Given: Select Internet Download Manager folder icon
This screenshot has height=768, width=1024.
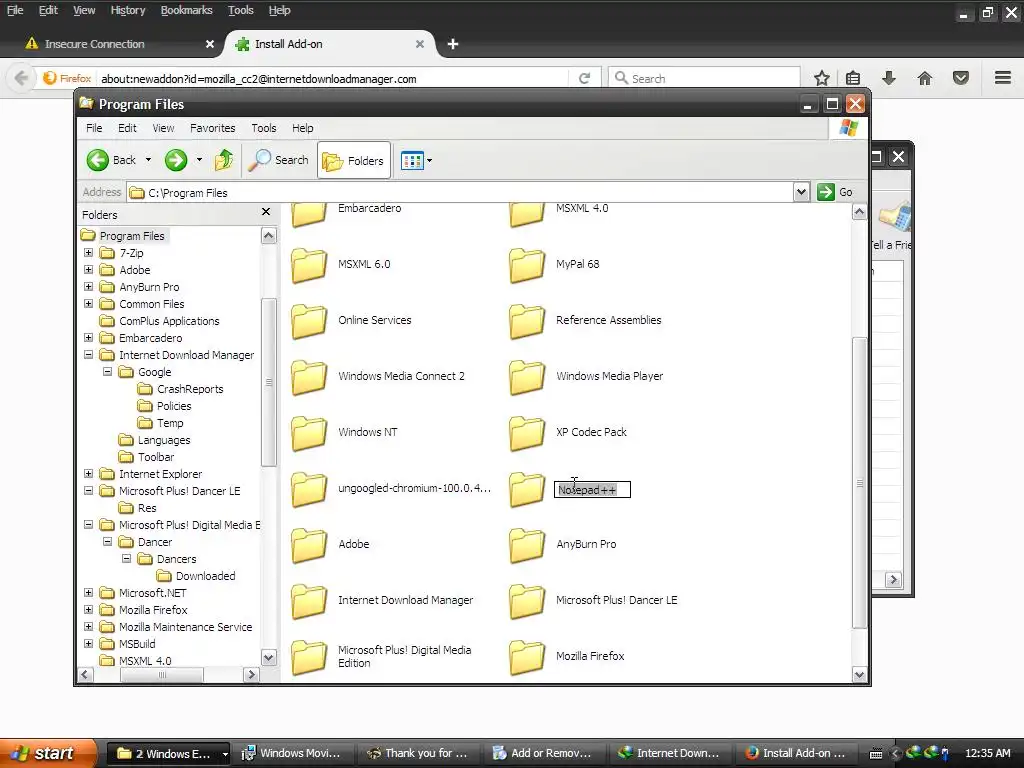Looking at the screenshot, I should tap(309, 601).
